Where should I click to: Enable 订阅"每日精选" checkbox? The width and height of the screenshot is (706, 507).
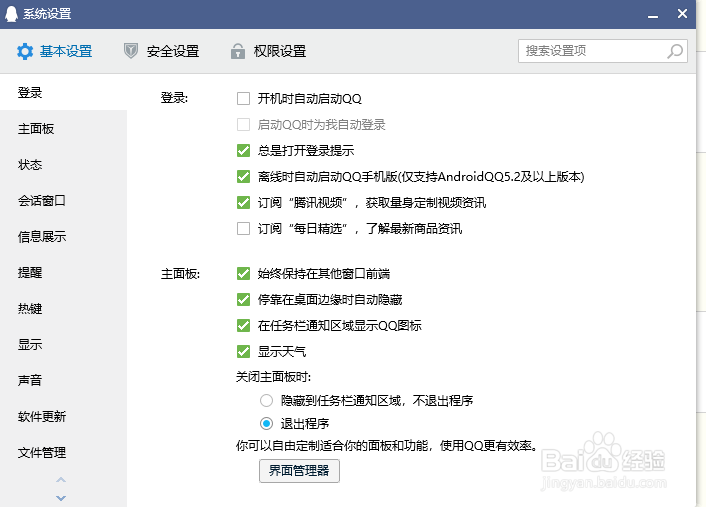[243, 229]
